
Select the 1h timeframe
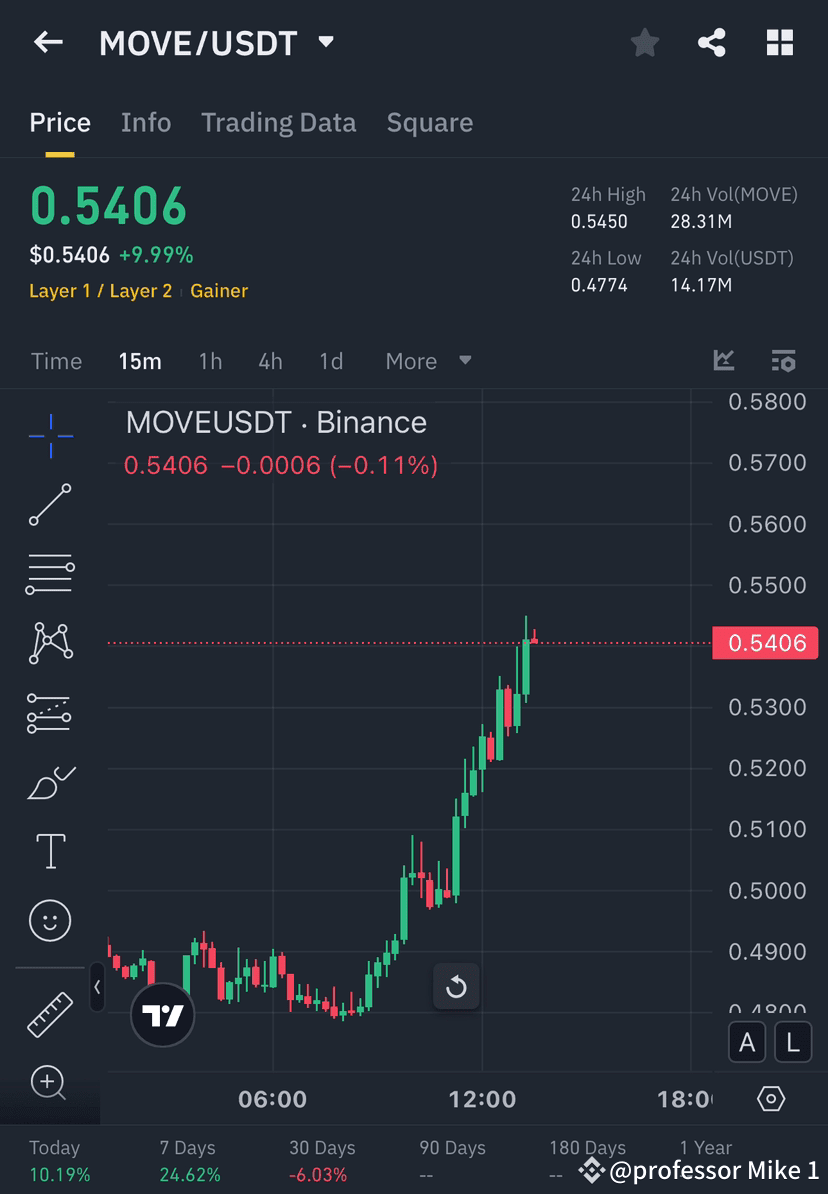(x=210, y=361)
